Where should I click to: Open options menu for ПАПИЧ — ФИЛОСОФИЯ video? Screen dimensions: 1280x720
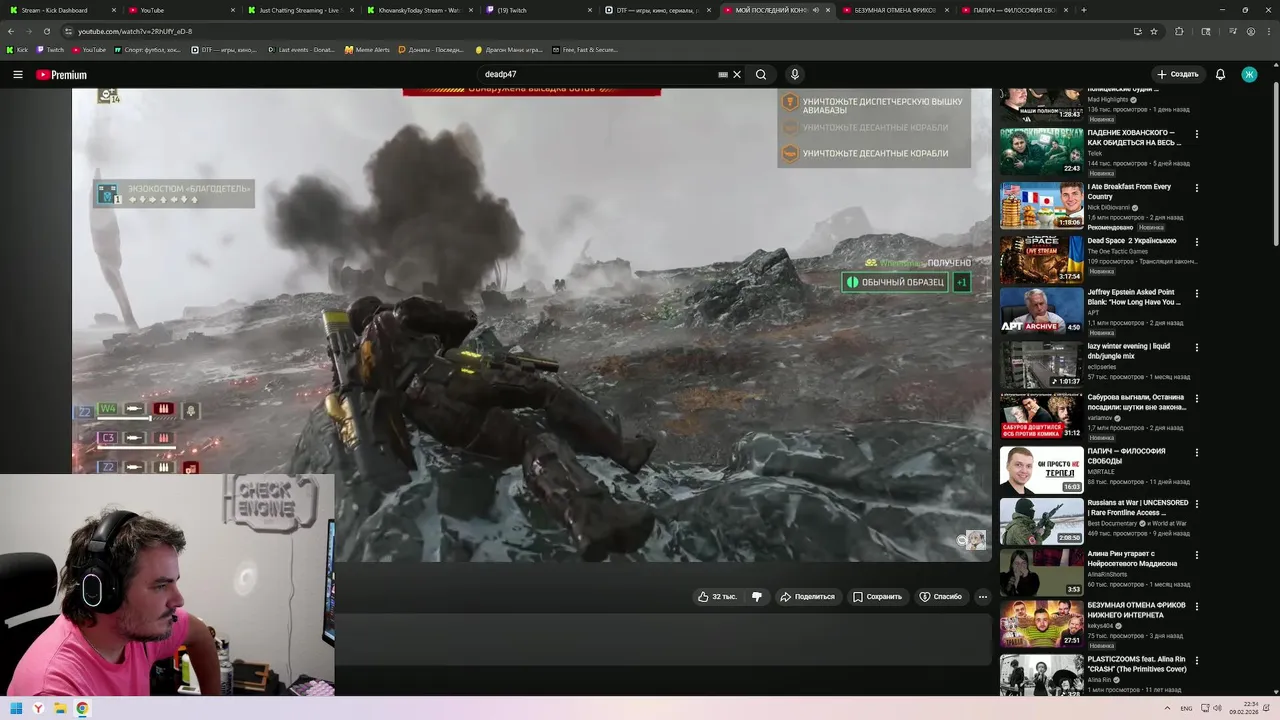tap(1197, 453)
